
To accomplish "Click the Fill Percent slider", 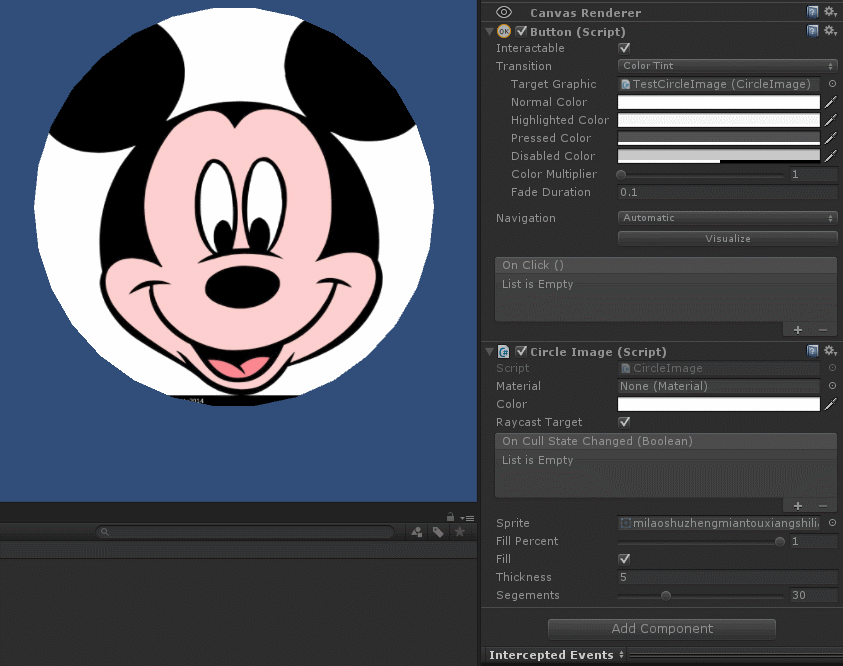I will 701,541.
